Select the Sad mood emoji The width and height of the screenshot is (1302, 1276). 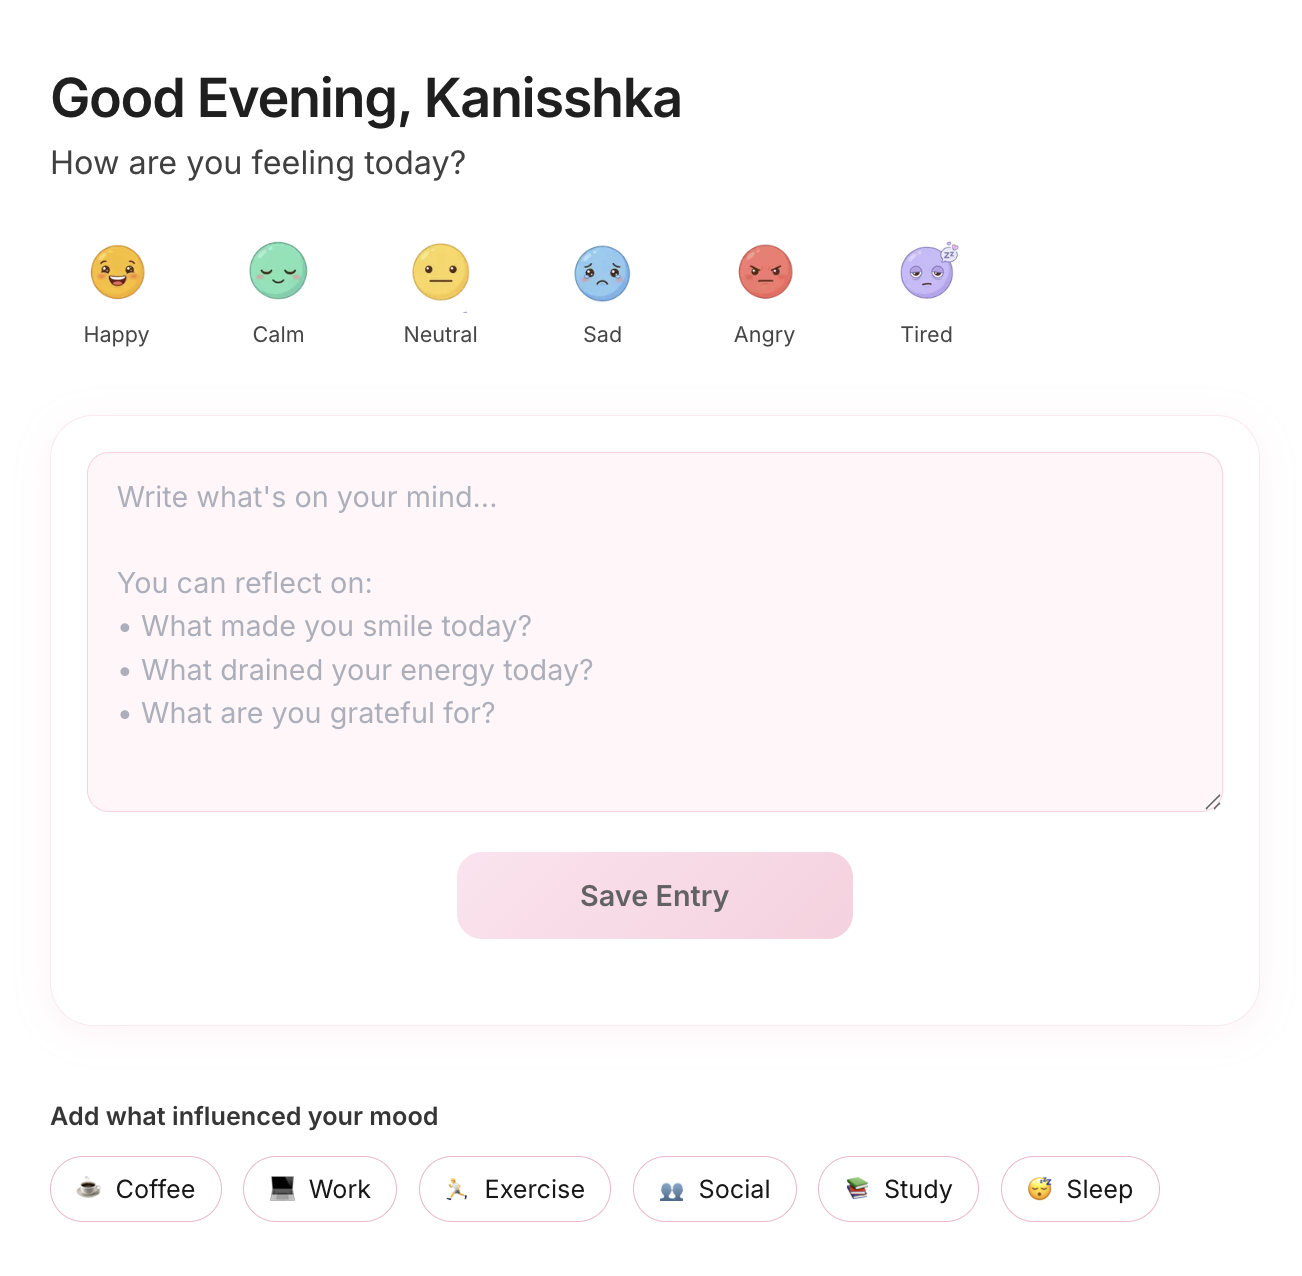pos(602,271)
